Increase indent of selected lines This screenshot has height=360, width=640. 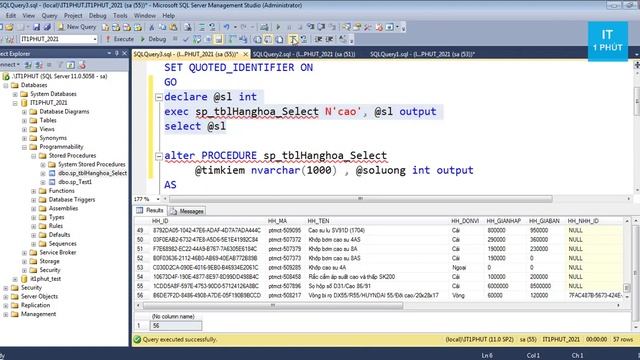click(x=329, y=39)
